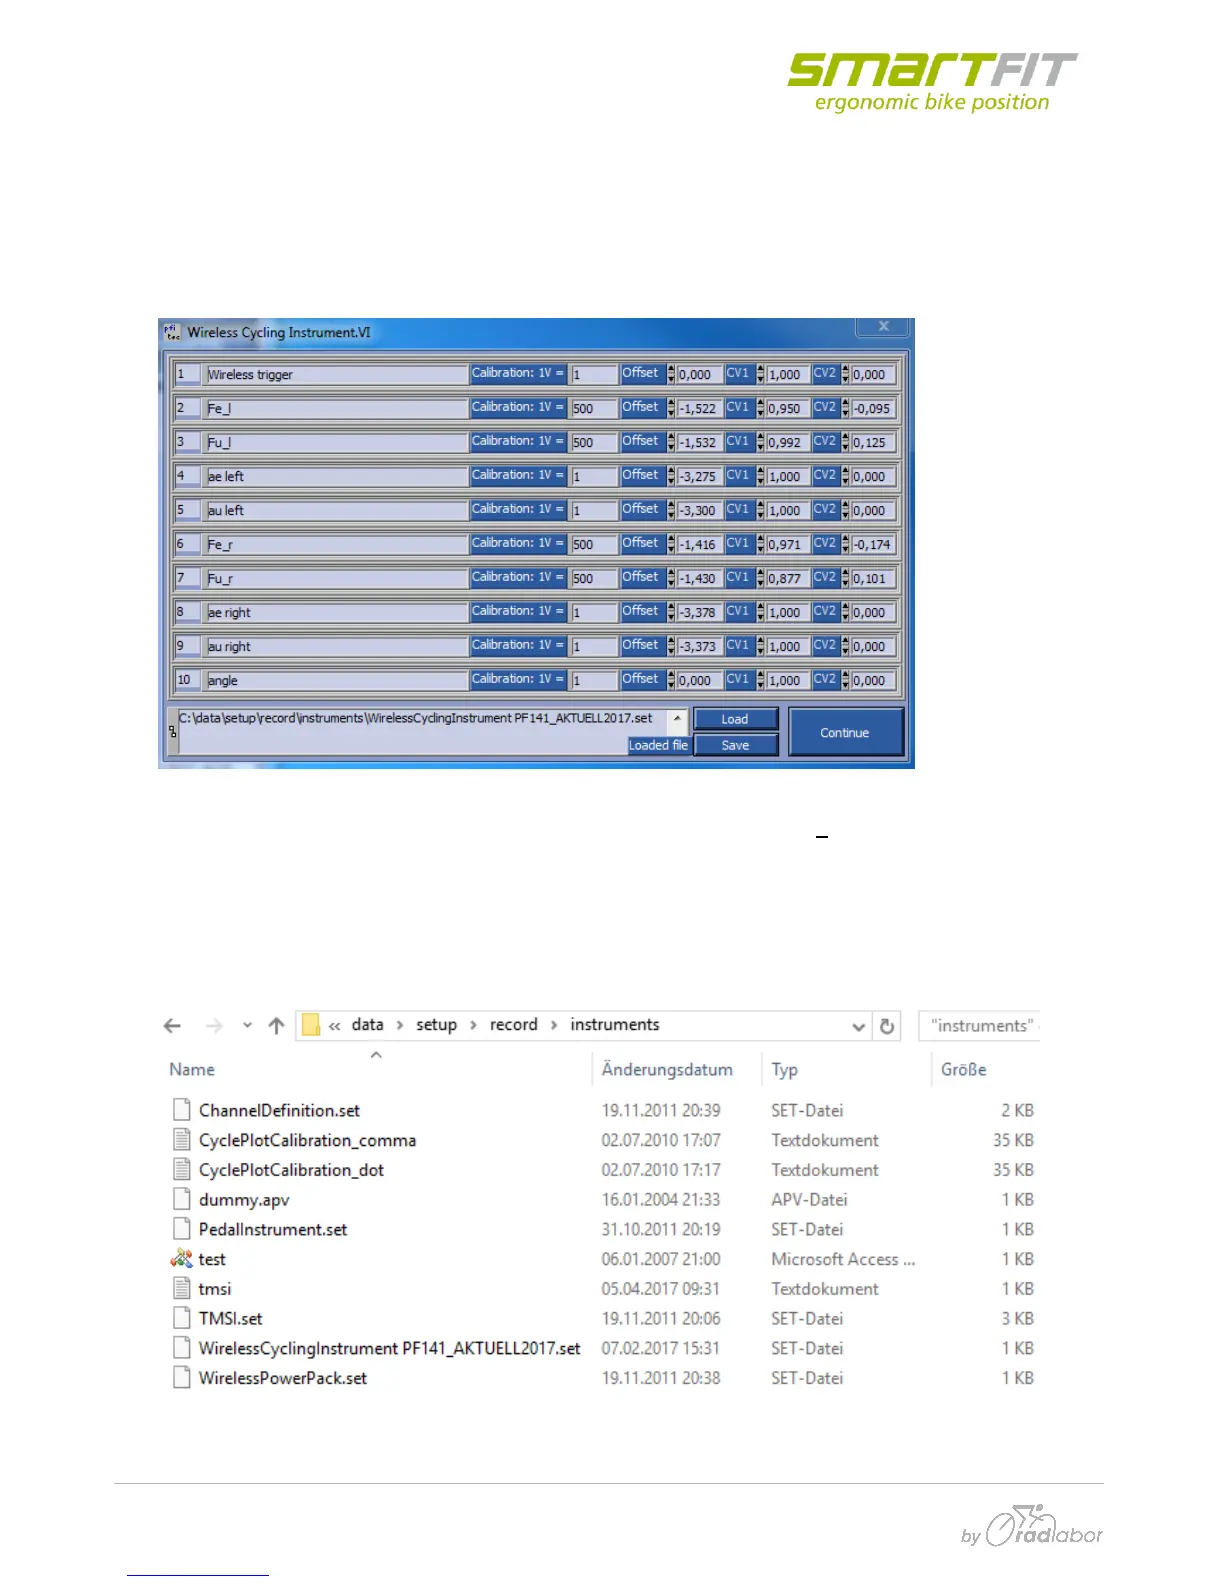Click the setup breadcrumb

pyautogui.click(x=436, y=1024)
